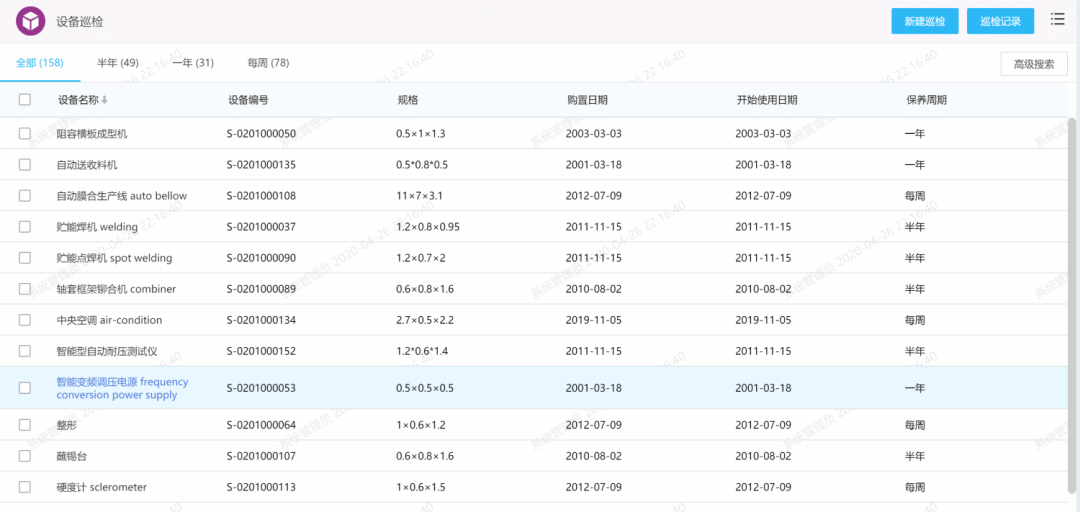Switch to the 全部 (158) tab
1080x512 pixels.
point(40,63)
